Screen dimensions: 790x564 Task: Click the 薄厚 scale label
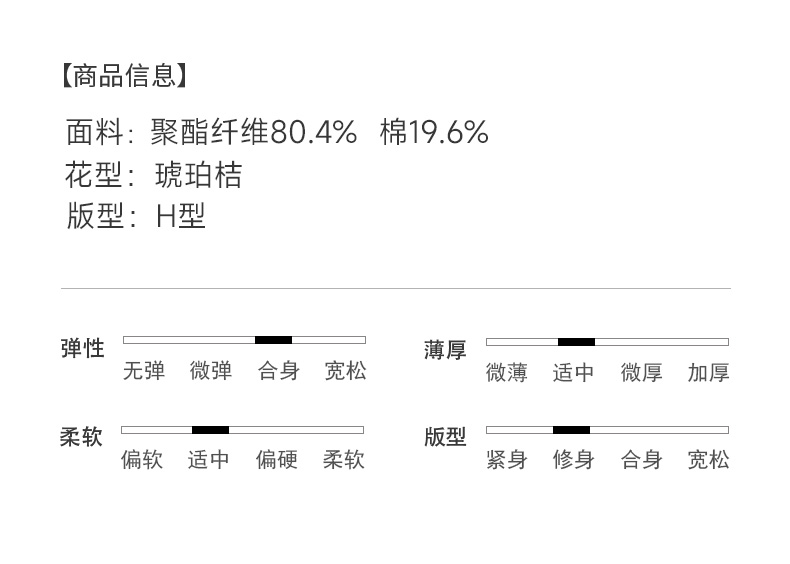pyautogui.click(x=445, y=350)
